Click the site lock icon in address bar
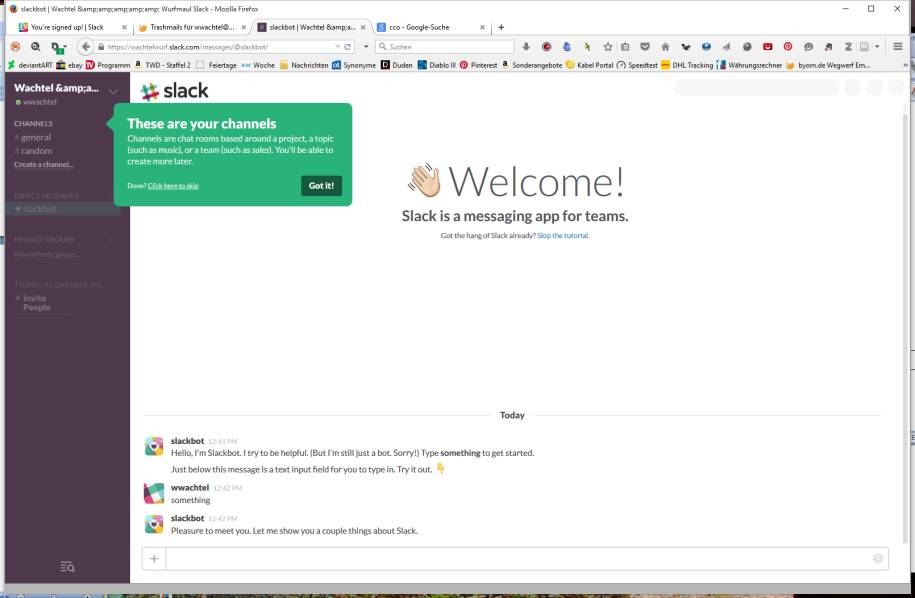 101,47
